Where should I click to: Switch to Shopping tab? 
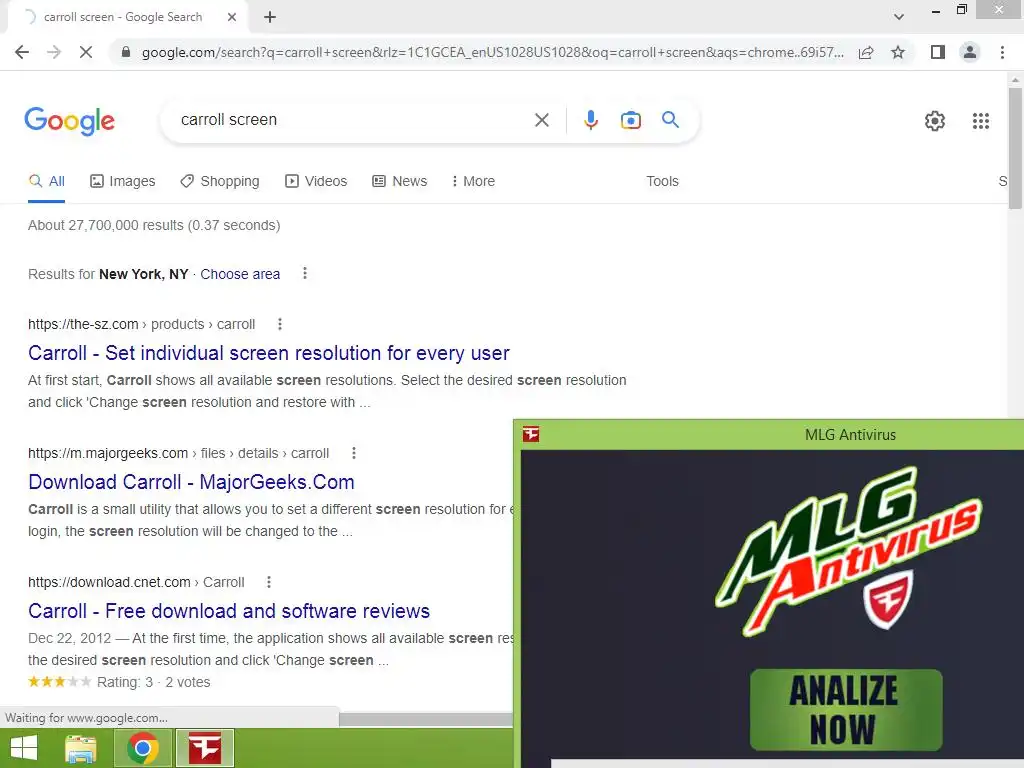pos(220,182)
